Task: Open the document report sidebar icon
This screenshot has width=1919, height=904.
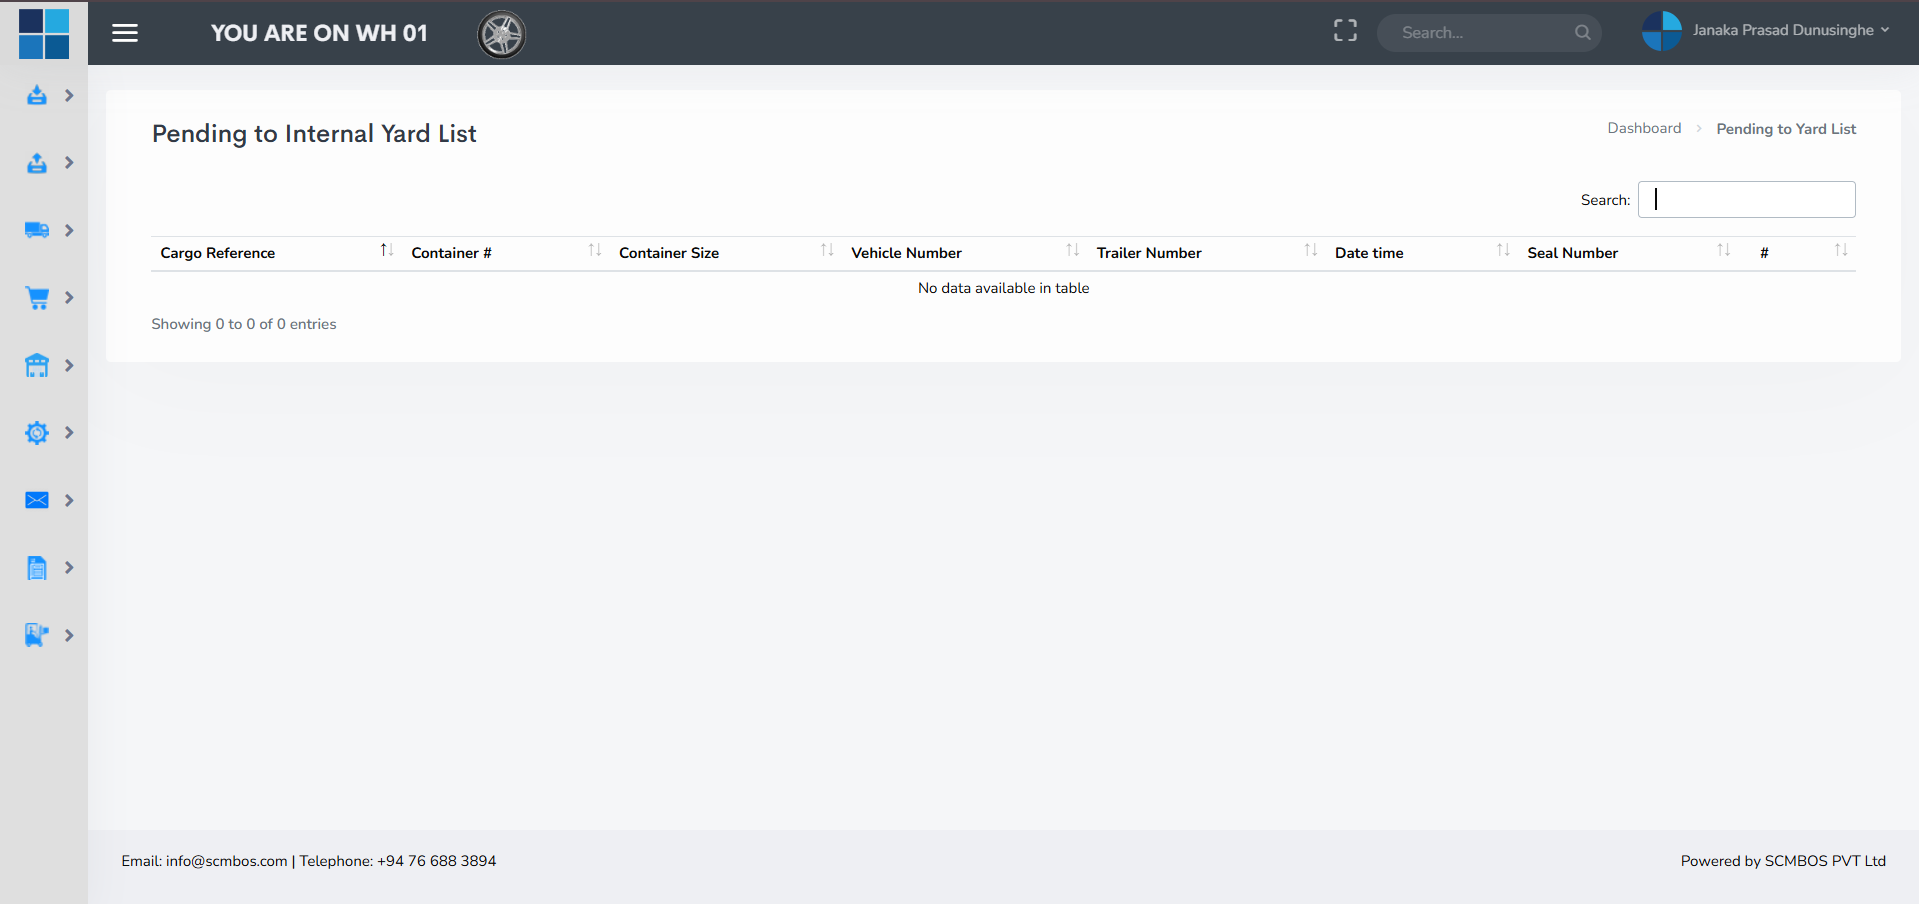Action: click(x=37, y=568)
